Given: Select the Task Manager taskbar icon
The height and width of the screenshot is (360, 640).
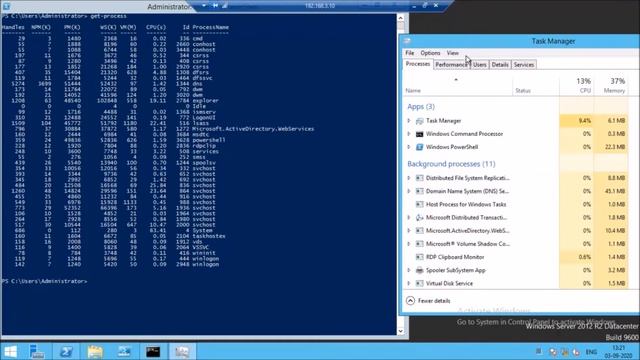Looking at the screenshot, I should pos(182,351).
